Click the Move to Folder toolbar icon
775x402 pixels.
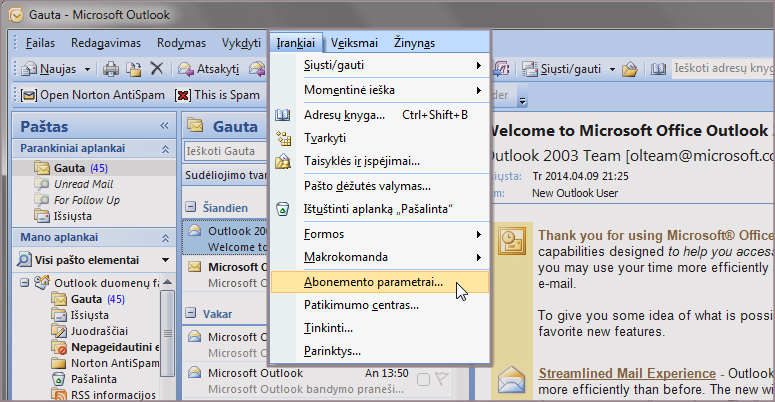pos(133,69)
